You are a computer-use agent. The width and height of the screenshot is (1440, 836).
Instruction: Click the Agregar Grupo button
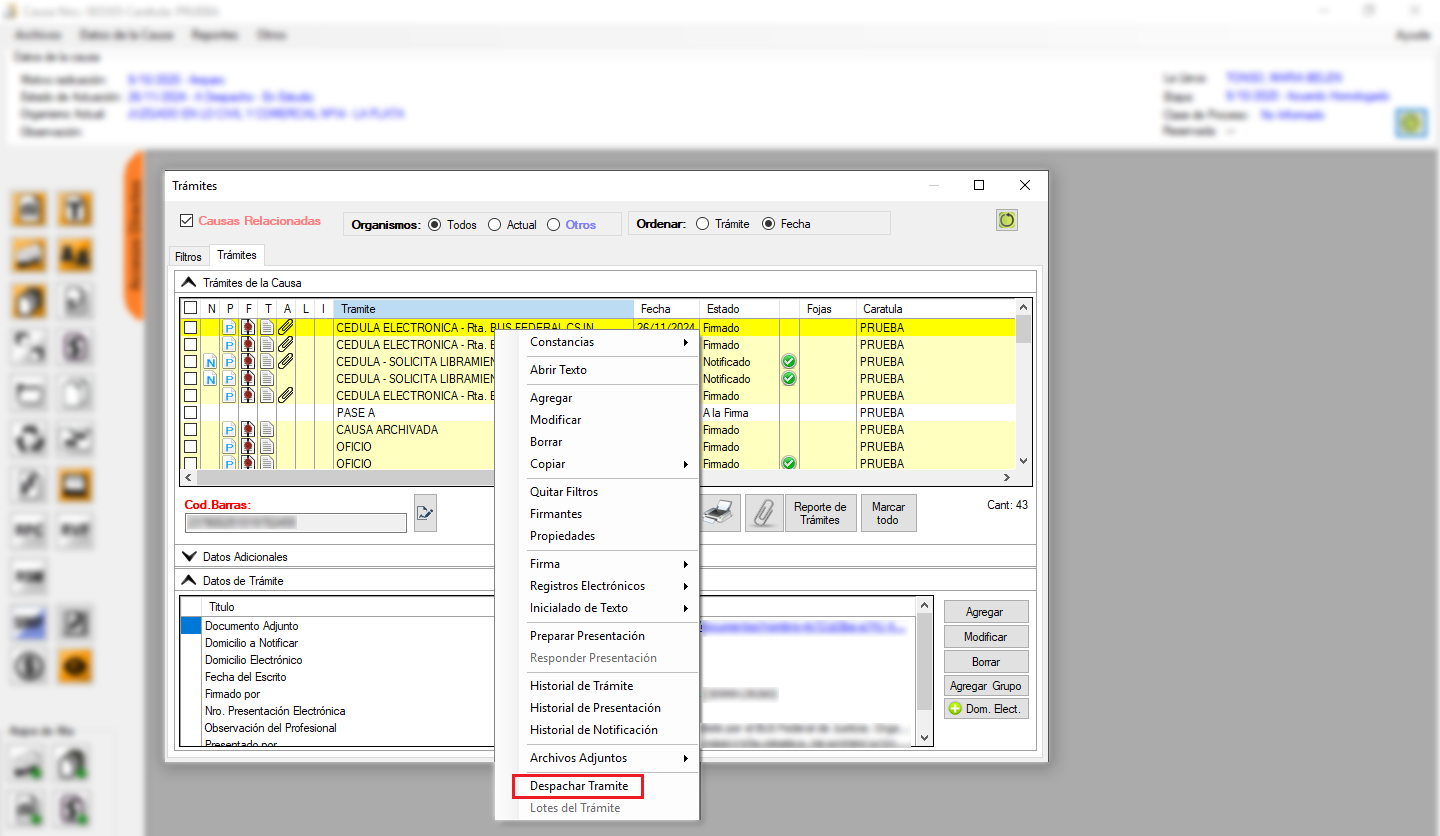[985, 686]
